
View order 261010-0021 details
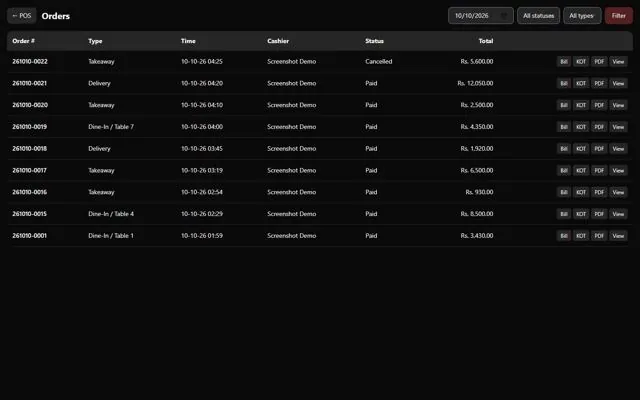[x=618, y=83]
